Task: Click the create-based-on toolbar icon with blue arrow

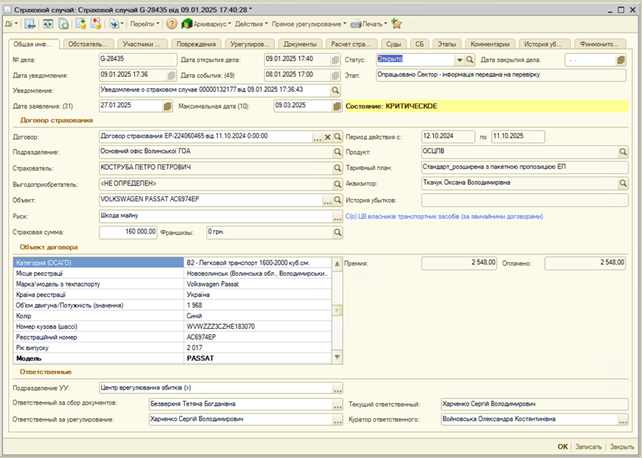Action: coord(116,24)
